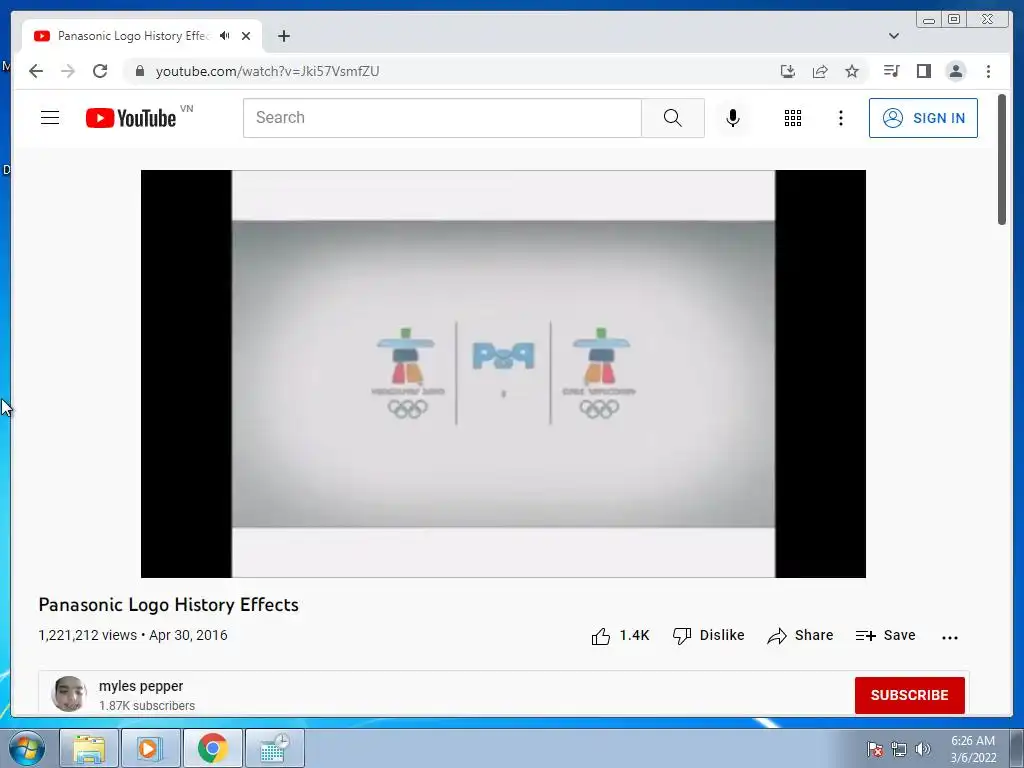Click the video title text
The image size is (1024, 768).
click(x=168, y=605)
